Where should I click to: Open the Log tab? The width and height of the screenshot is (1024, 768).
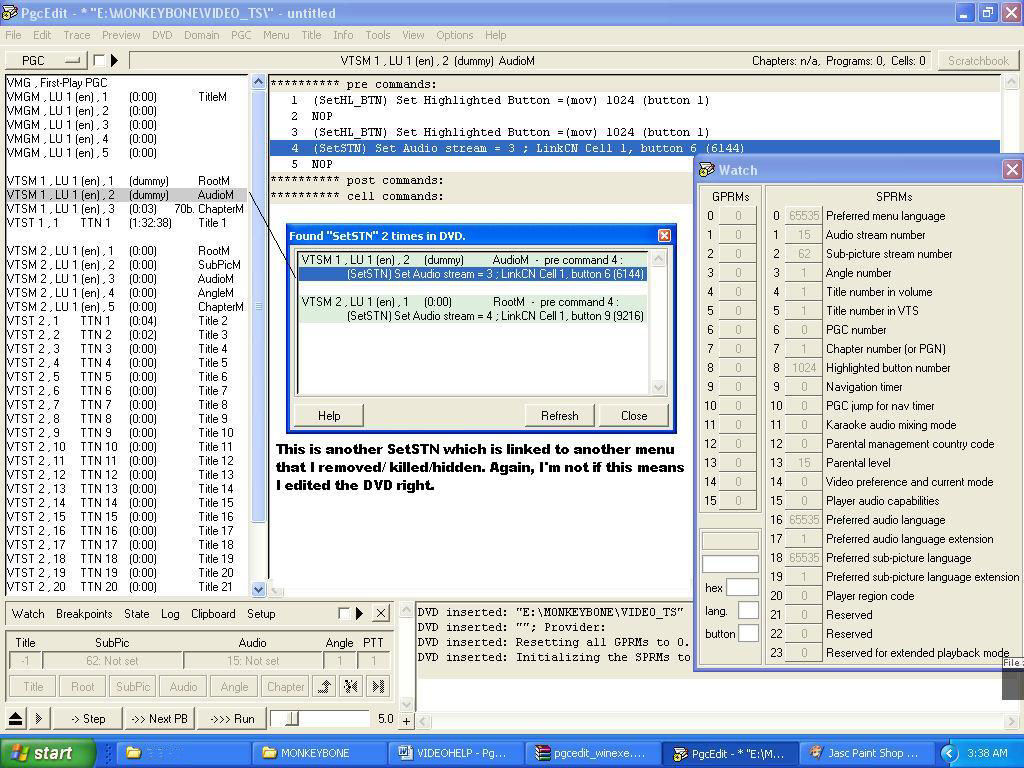(170, 614)
